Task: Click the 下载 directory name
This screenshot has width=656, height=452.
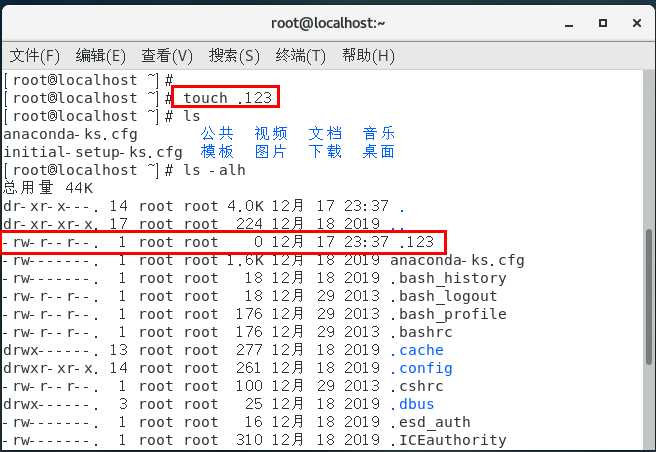Action: [325, 152]
